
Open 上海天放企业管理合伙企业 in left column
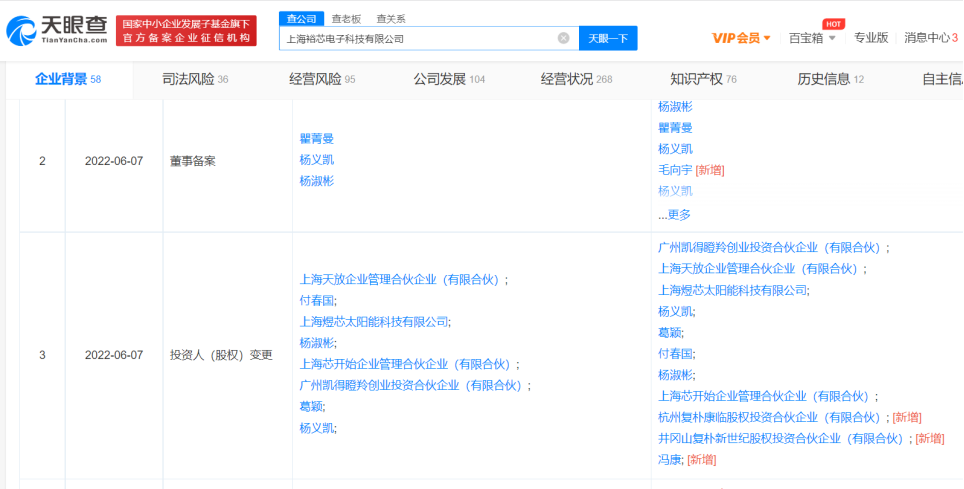tap(401, 280)
